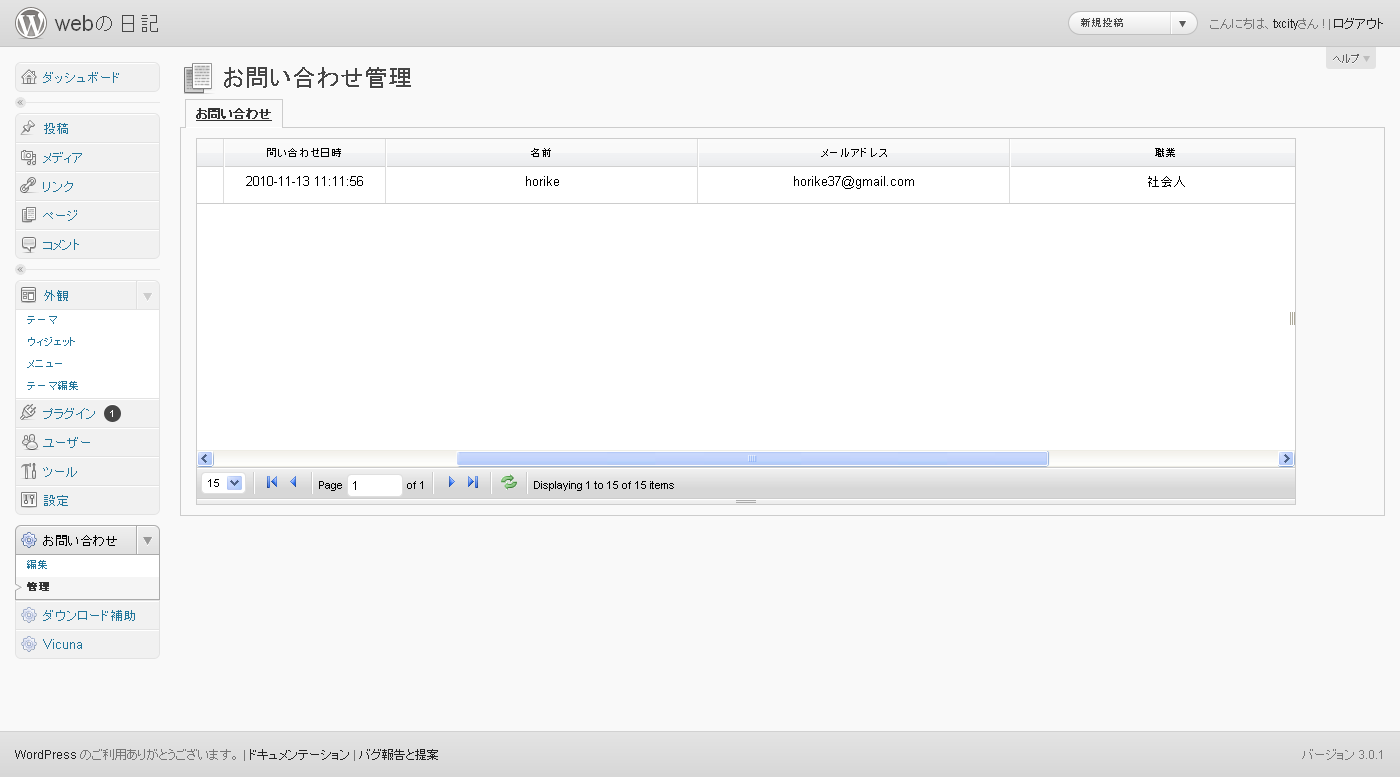
Task: Open the 新規投稿 dropdown arrow
Action: coord(1183,23)
